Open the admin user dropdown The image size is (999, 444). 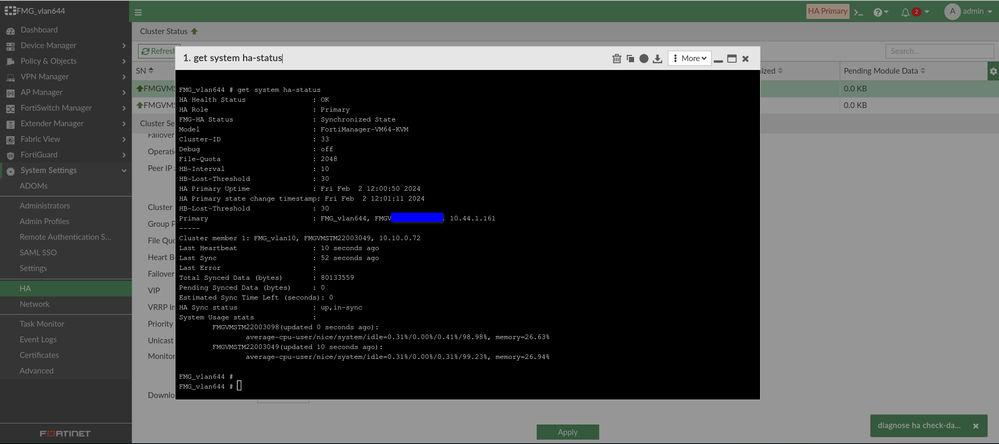[x=968, y=11]
